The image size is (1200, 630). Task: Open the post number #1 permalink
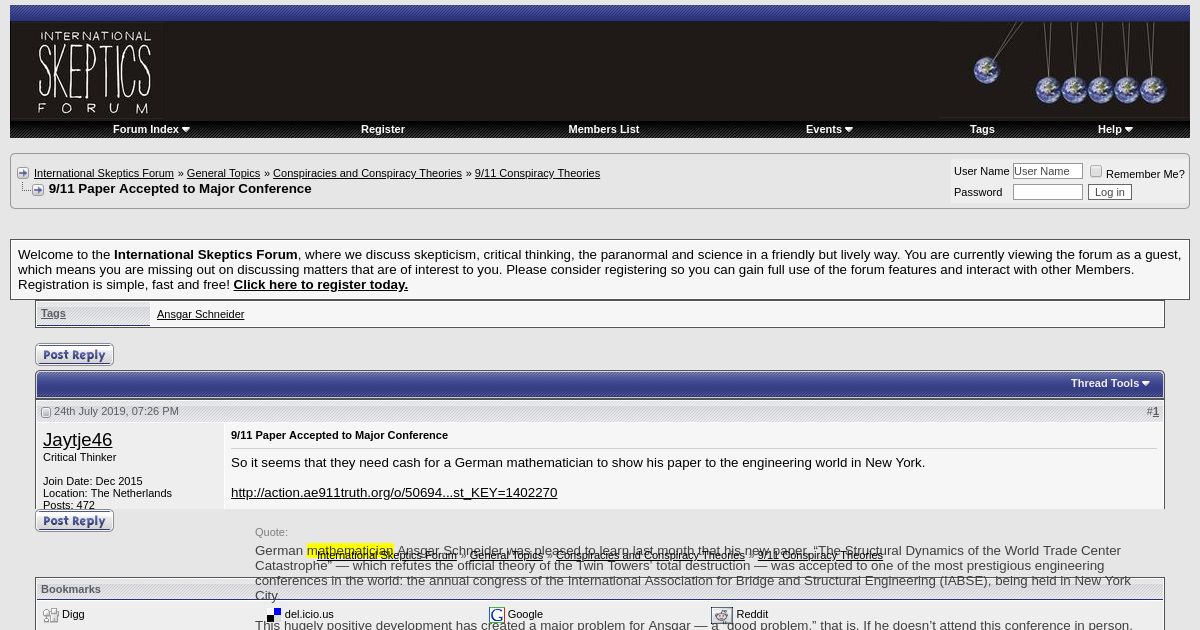(x=1155, y=411)
